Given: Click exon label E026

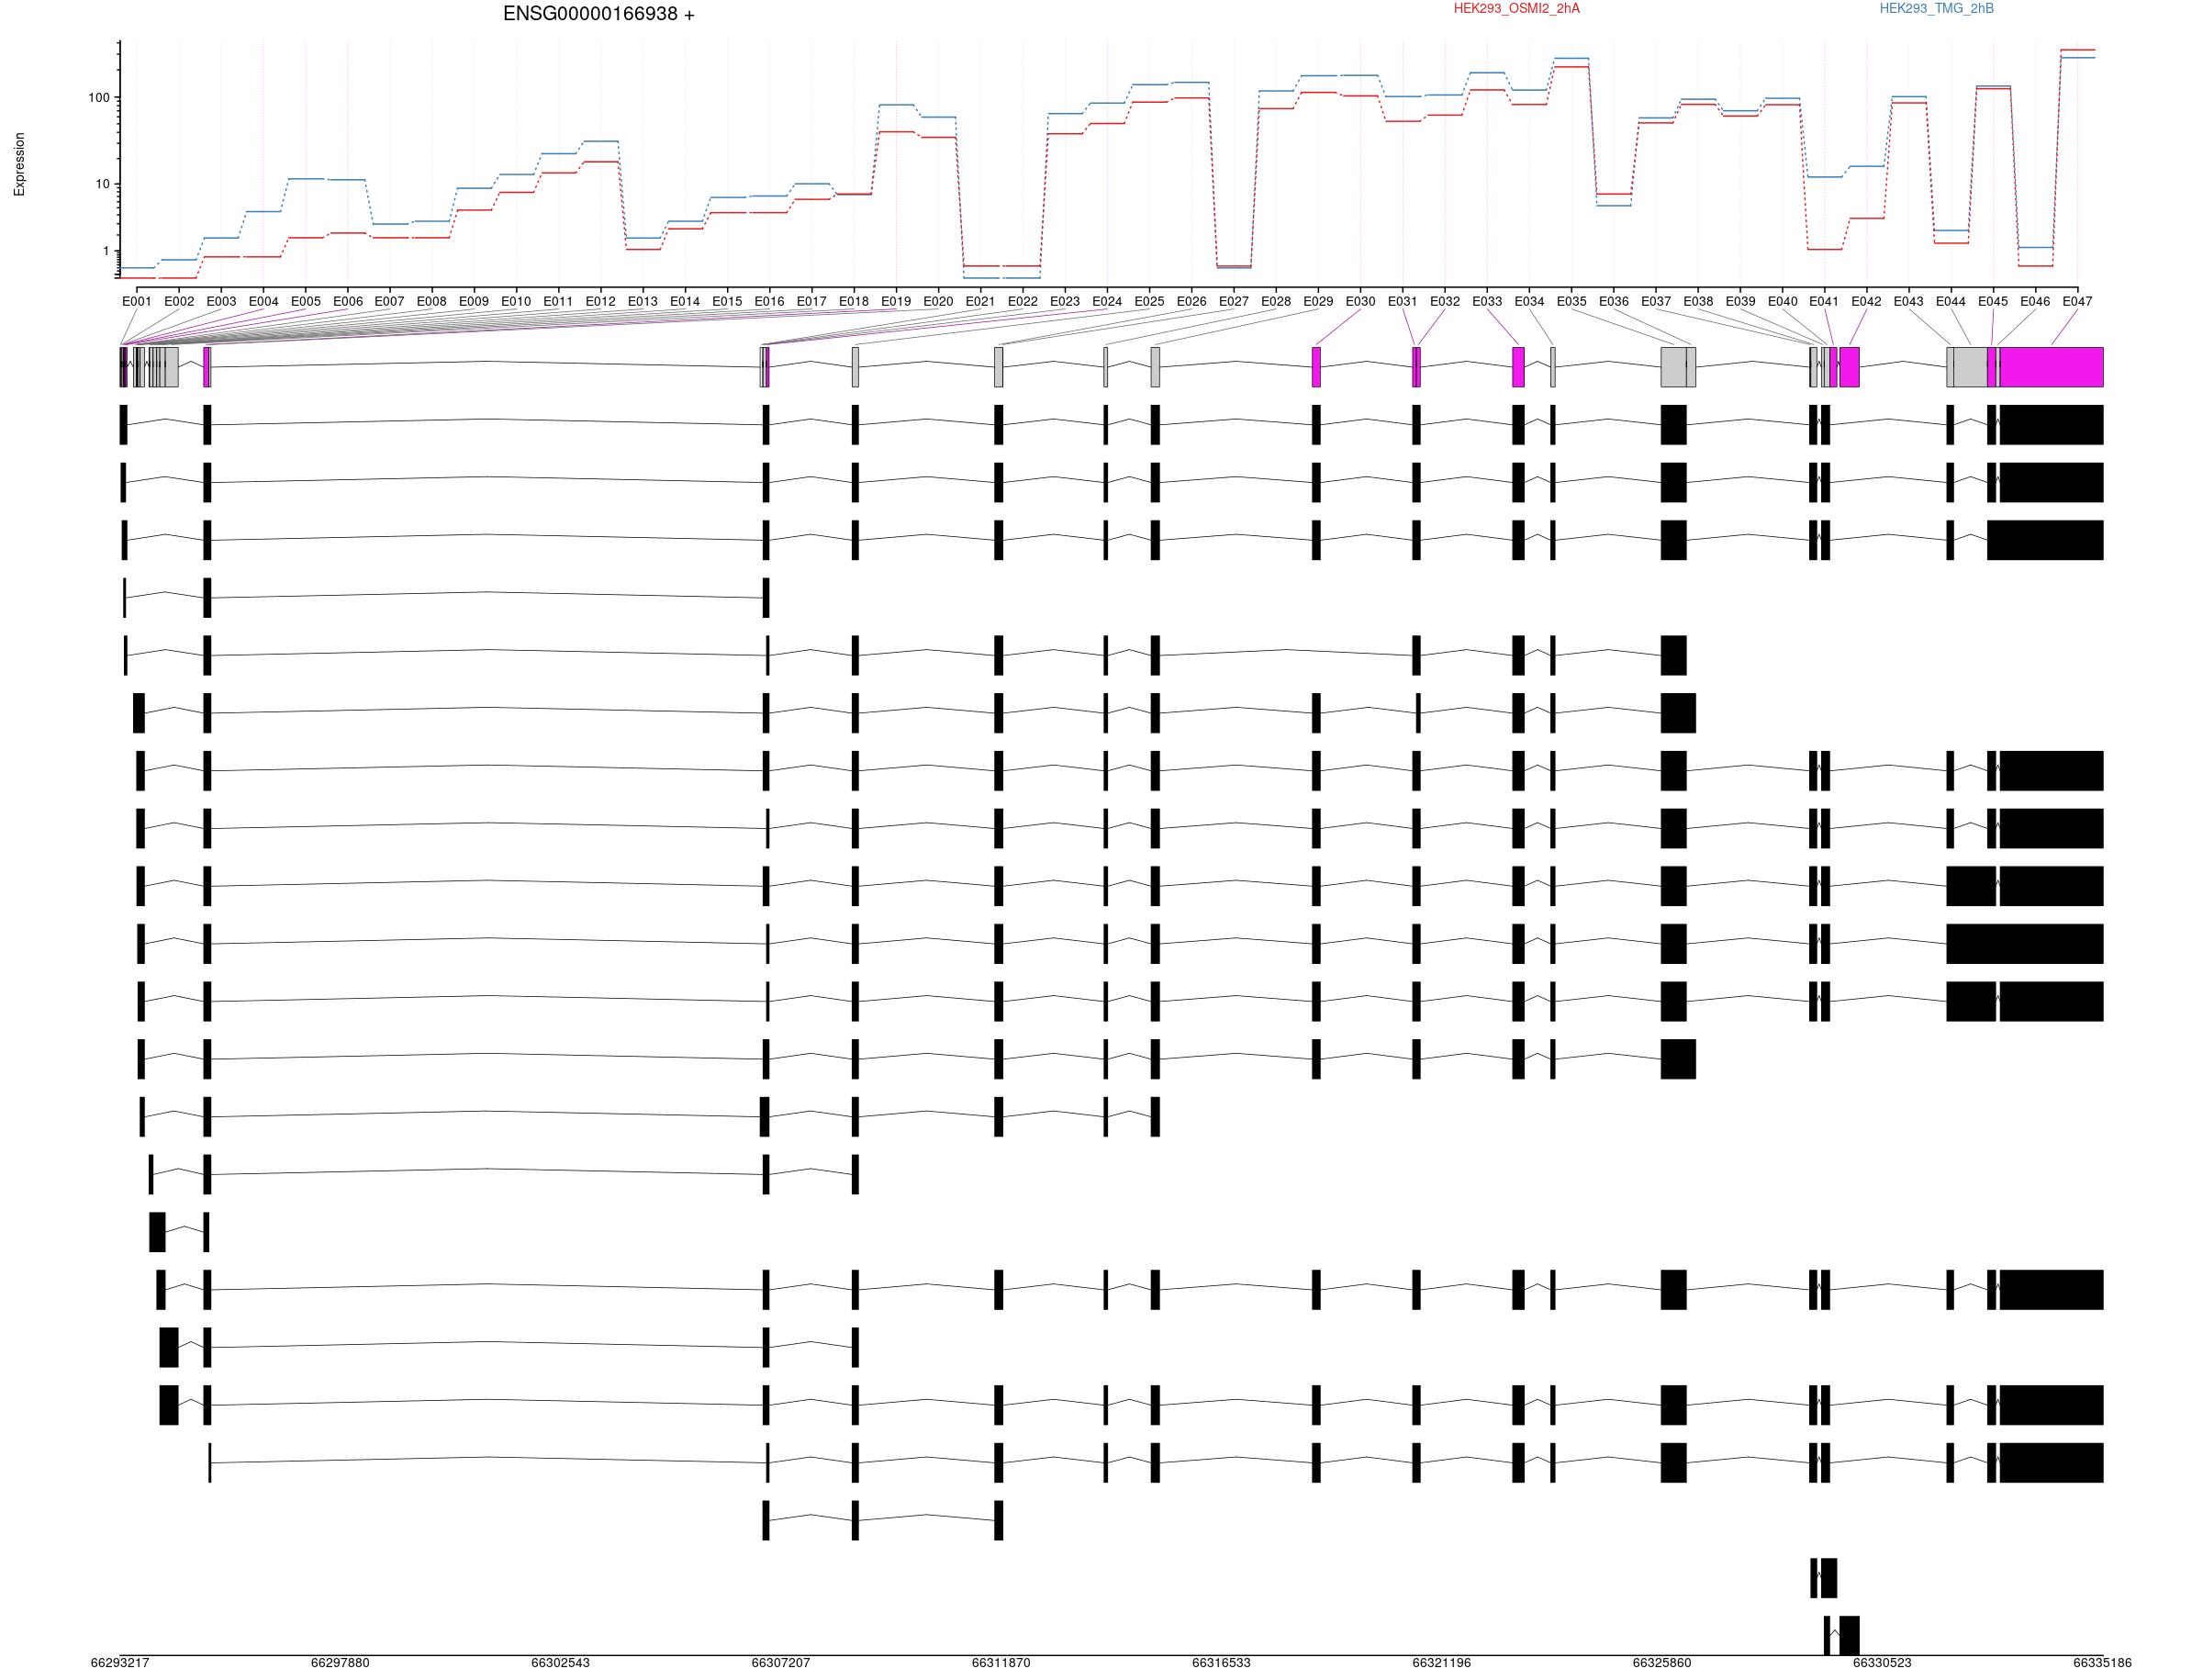Looking at the screenshot, I should coord(1191,301).
